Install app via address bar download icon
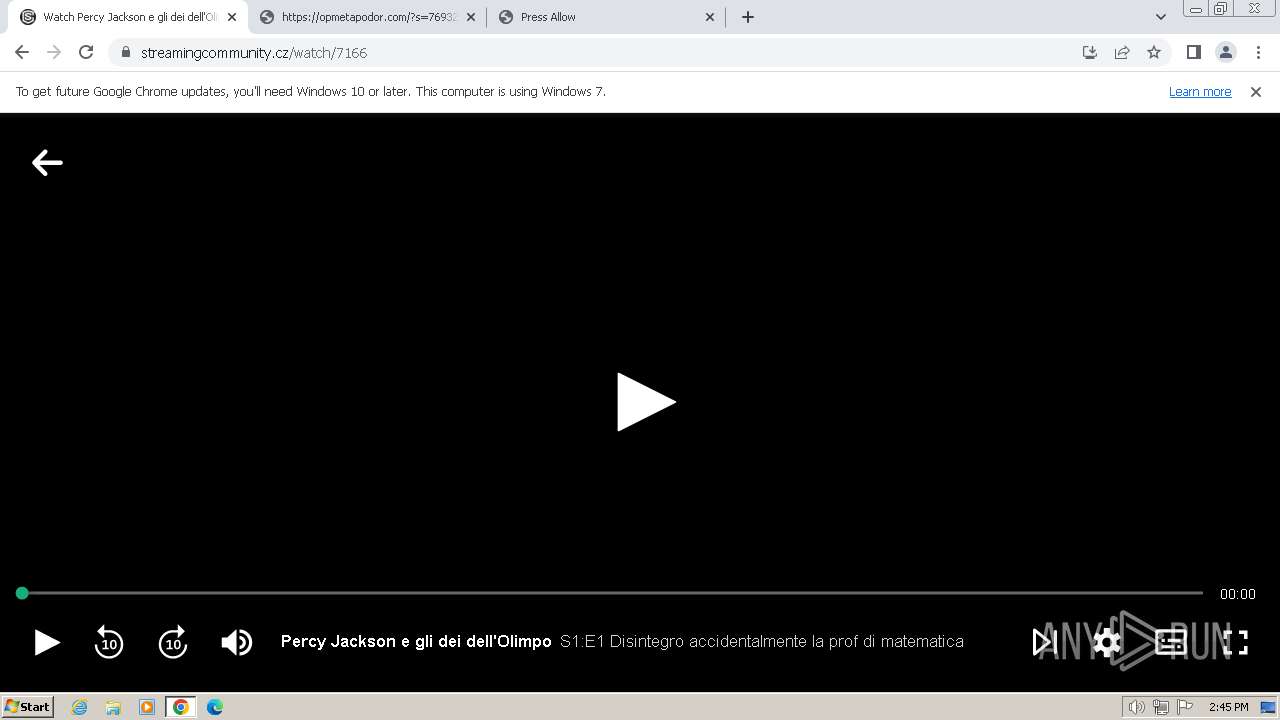The width and height of the screenshot is (1280, 720). (1090, 52)
